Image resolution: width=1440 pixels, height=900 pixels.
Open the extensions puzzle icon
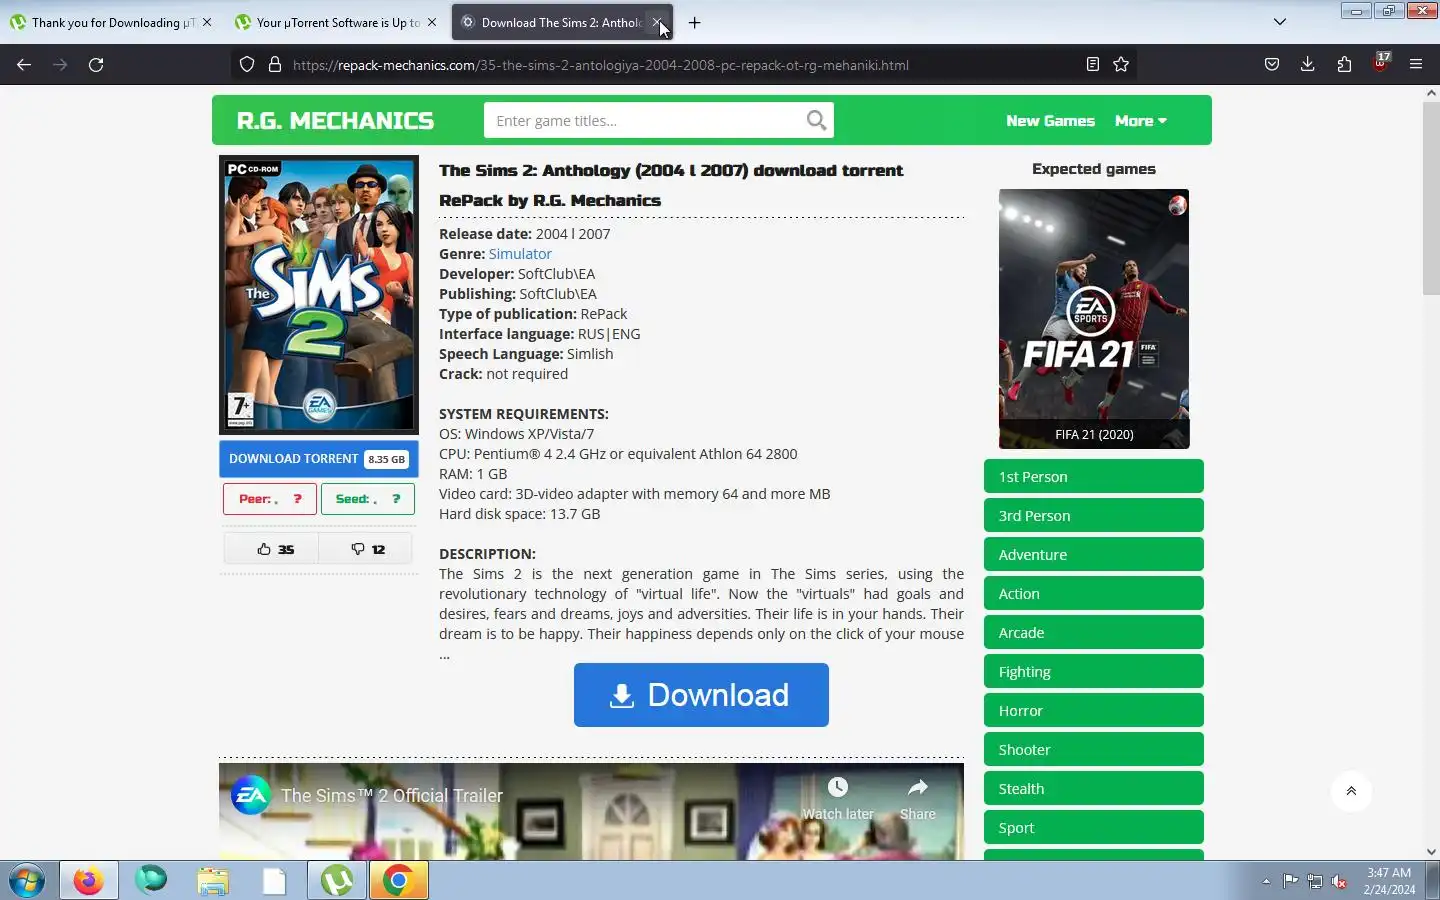tap(1344, 65)
